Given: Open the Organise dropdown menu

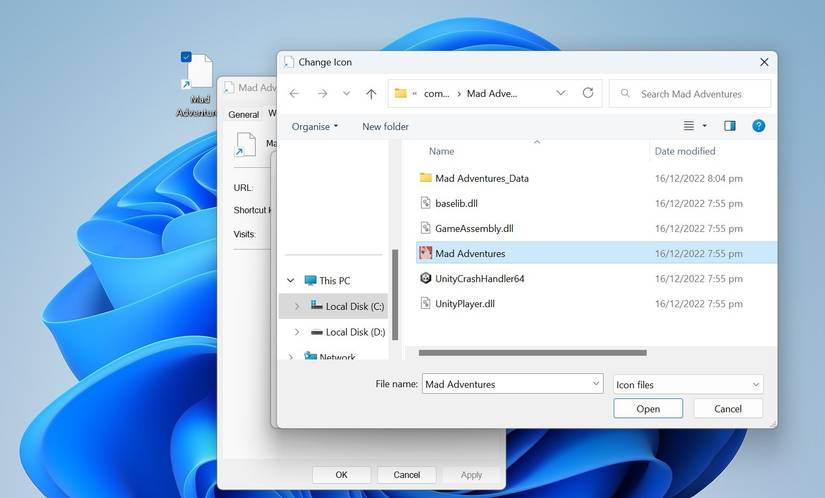Looking at the screenshot, I should pos(314,126).
